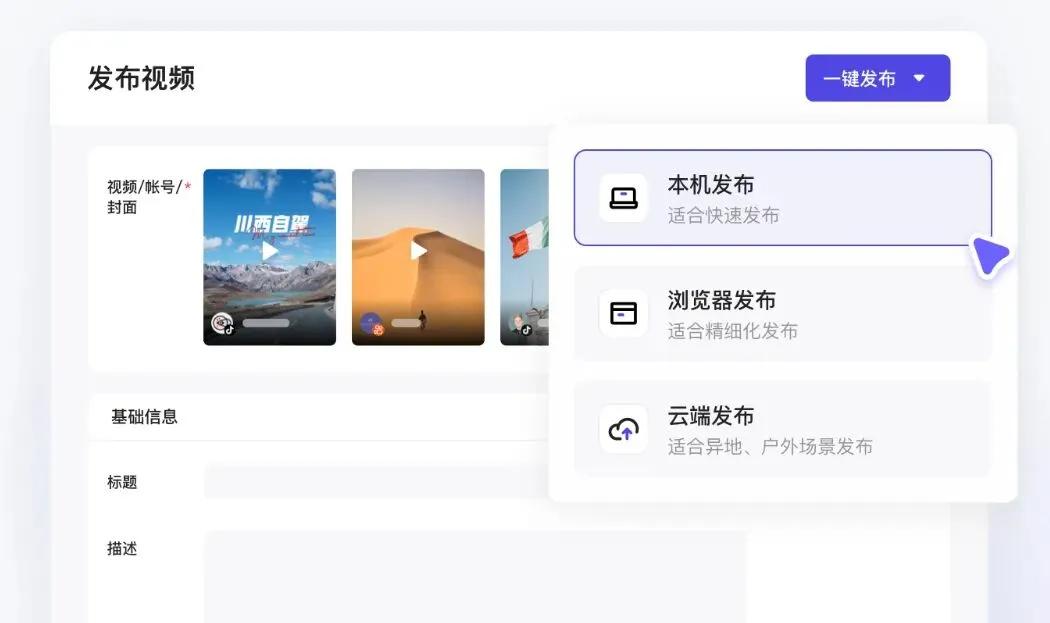
Task: Select 浏览器发布 option
Action: [x=782, y=314]
